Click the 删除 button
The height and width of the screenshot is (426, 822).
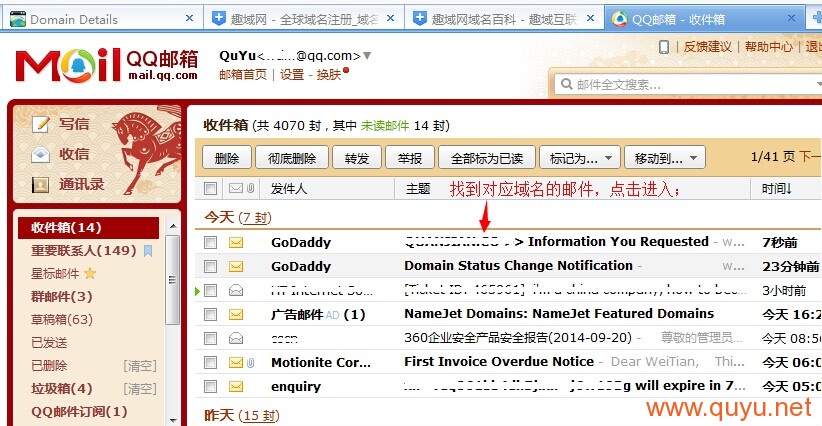point(227,158)
